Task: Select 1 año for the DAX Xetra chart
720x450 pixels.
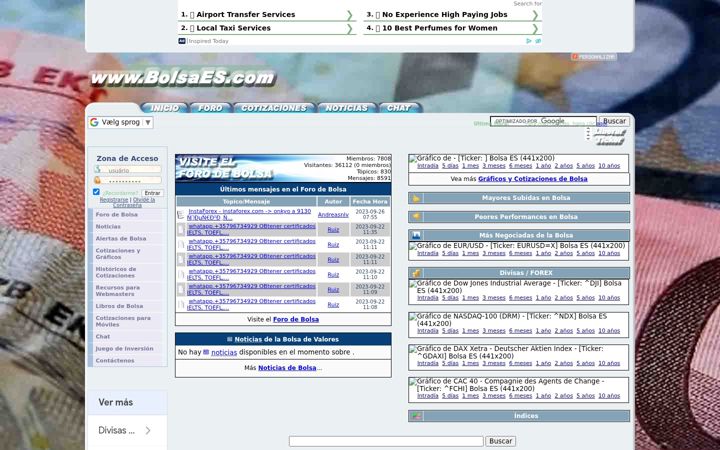Action: click(x=543, y=363)
